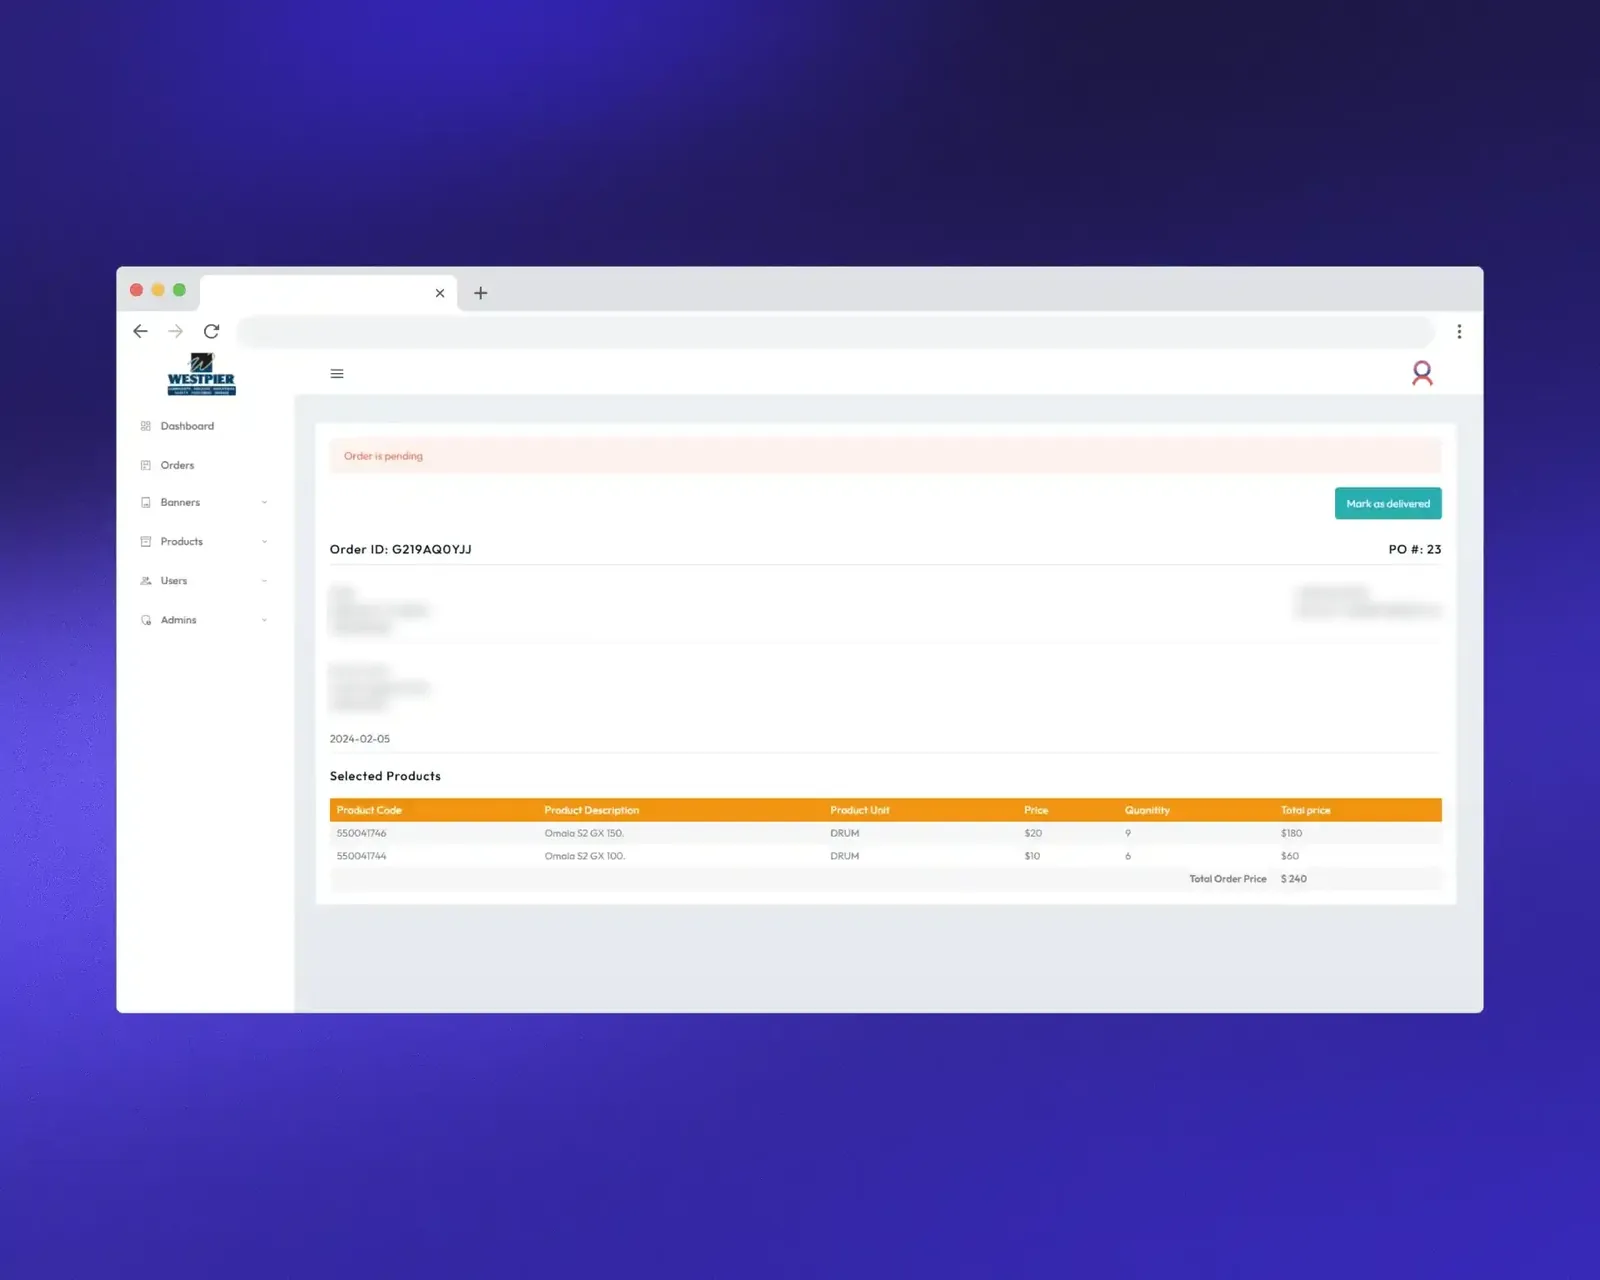Click product code 550041746
The height and width of the screenshot is (1280, 1600).
tap(361, 833)
